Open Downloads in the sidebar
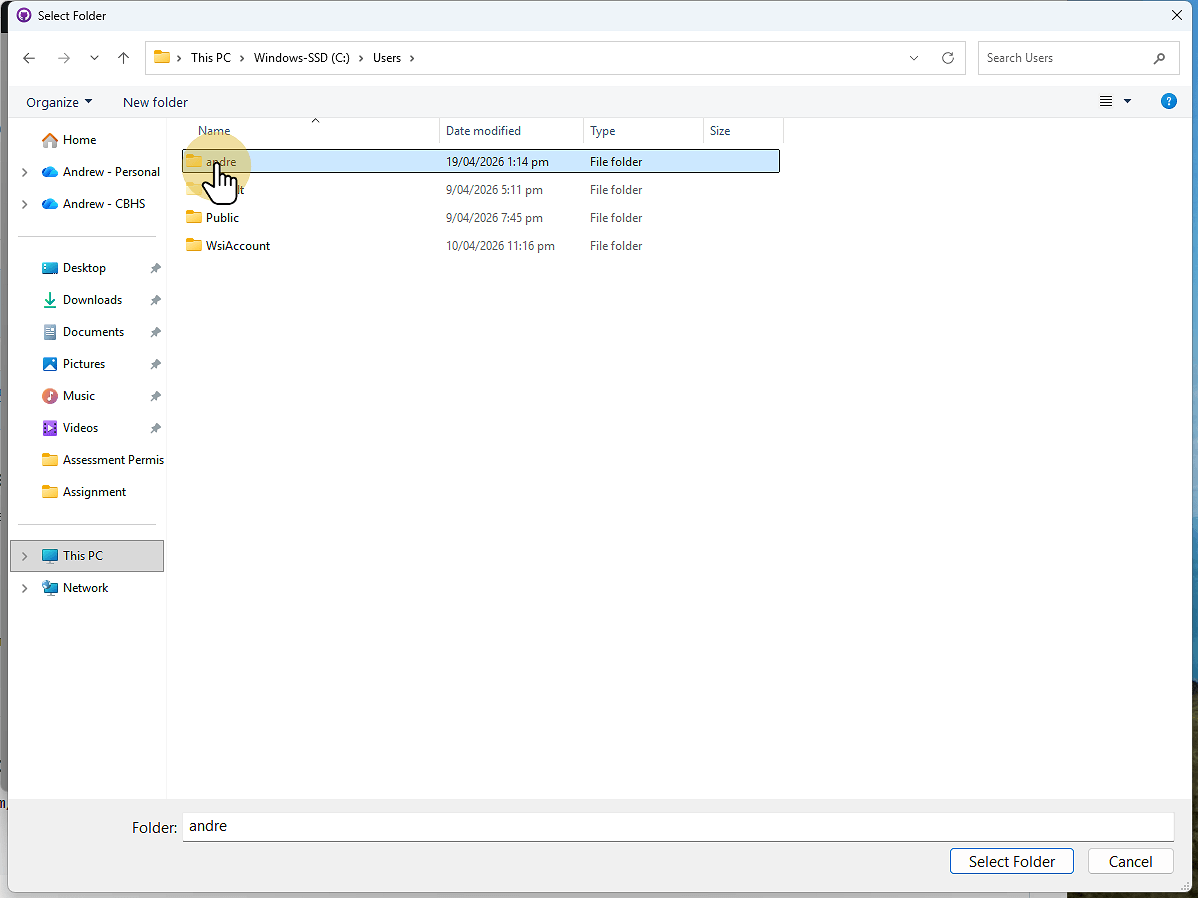1198x898 pixels. (92, 300)
